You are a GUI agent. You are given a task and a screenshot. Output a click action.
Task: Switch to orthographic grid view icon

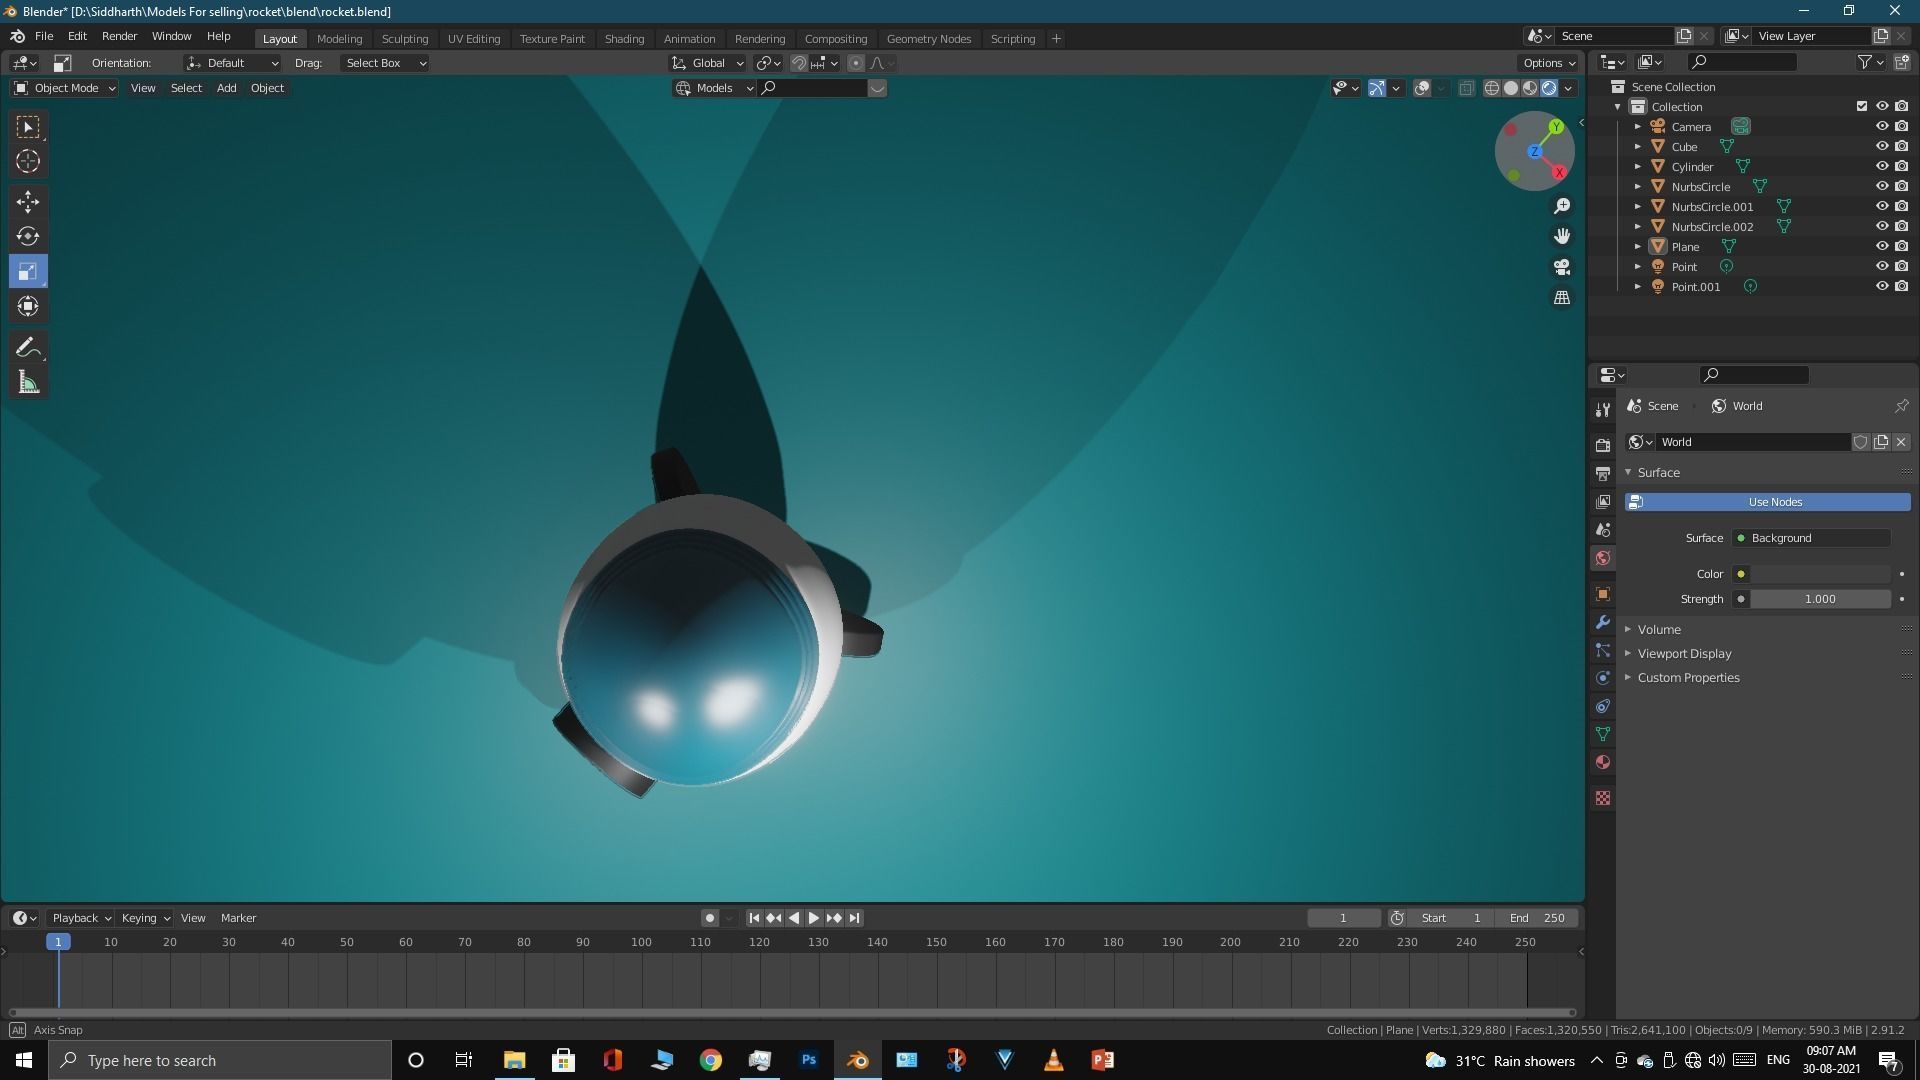pos(1562,298)
